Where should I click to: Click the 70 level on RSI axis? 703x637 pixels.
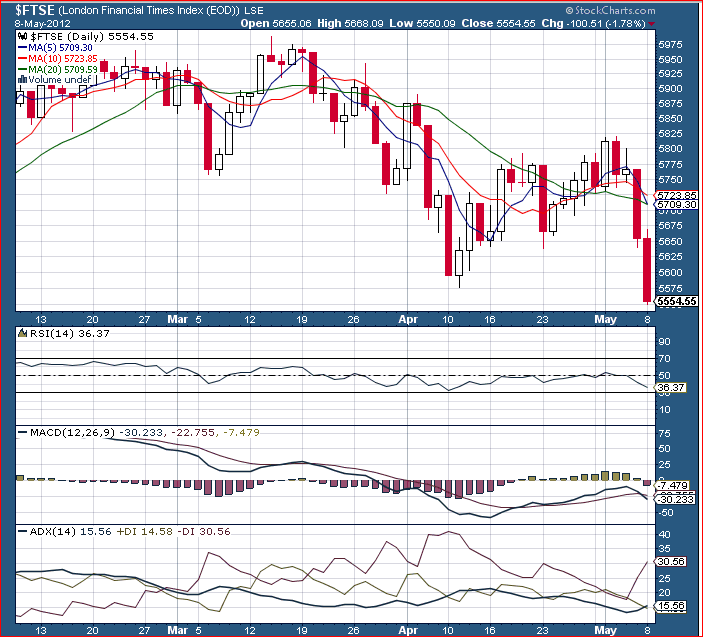664,359
